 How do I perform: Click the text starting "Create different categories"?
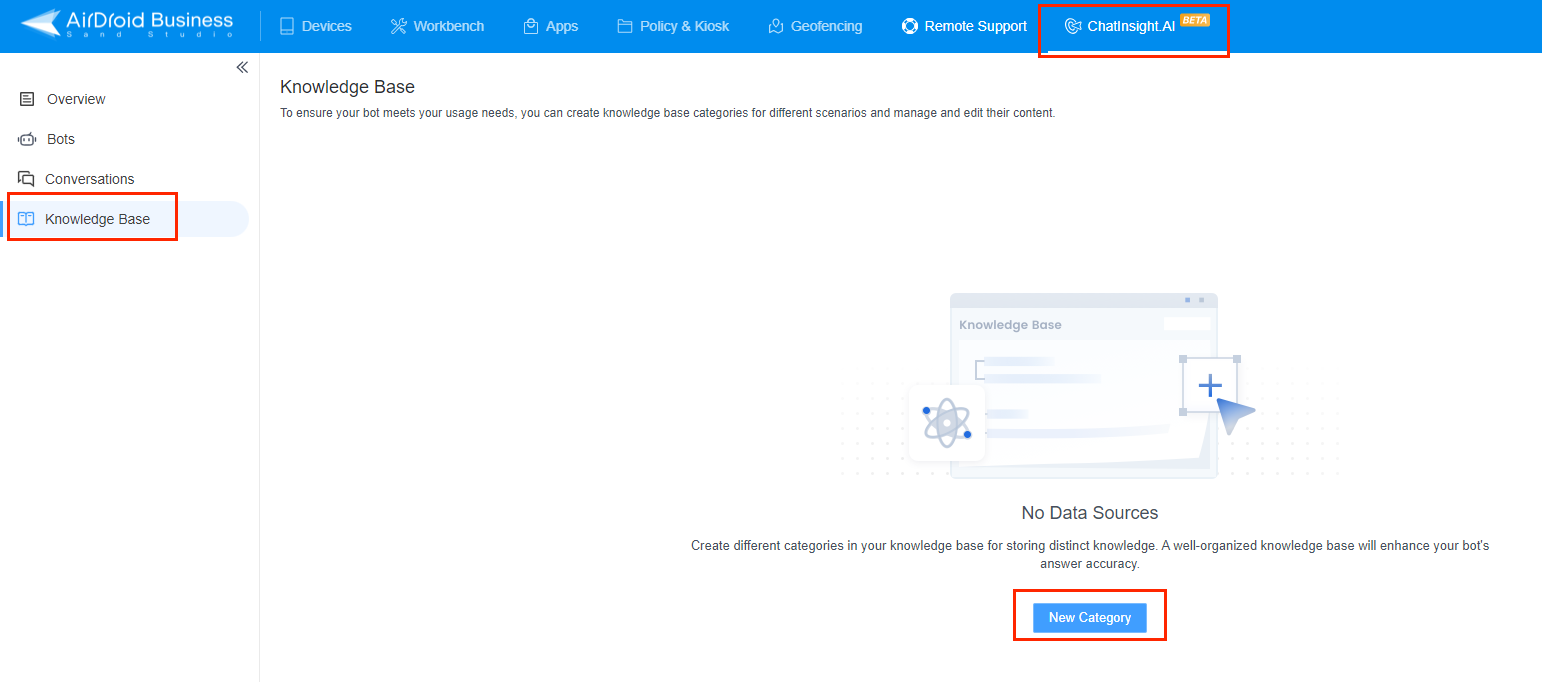tap(1090, 555)
